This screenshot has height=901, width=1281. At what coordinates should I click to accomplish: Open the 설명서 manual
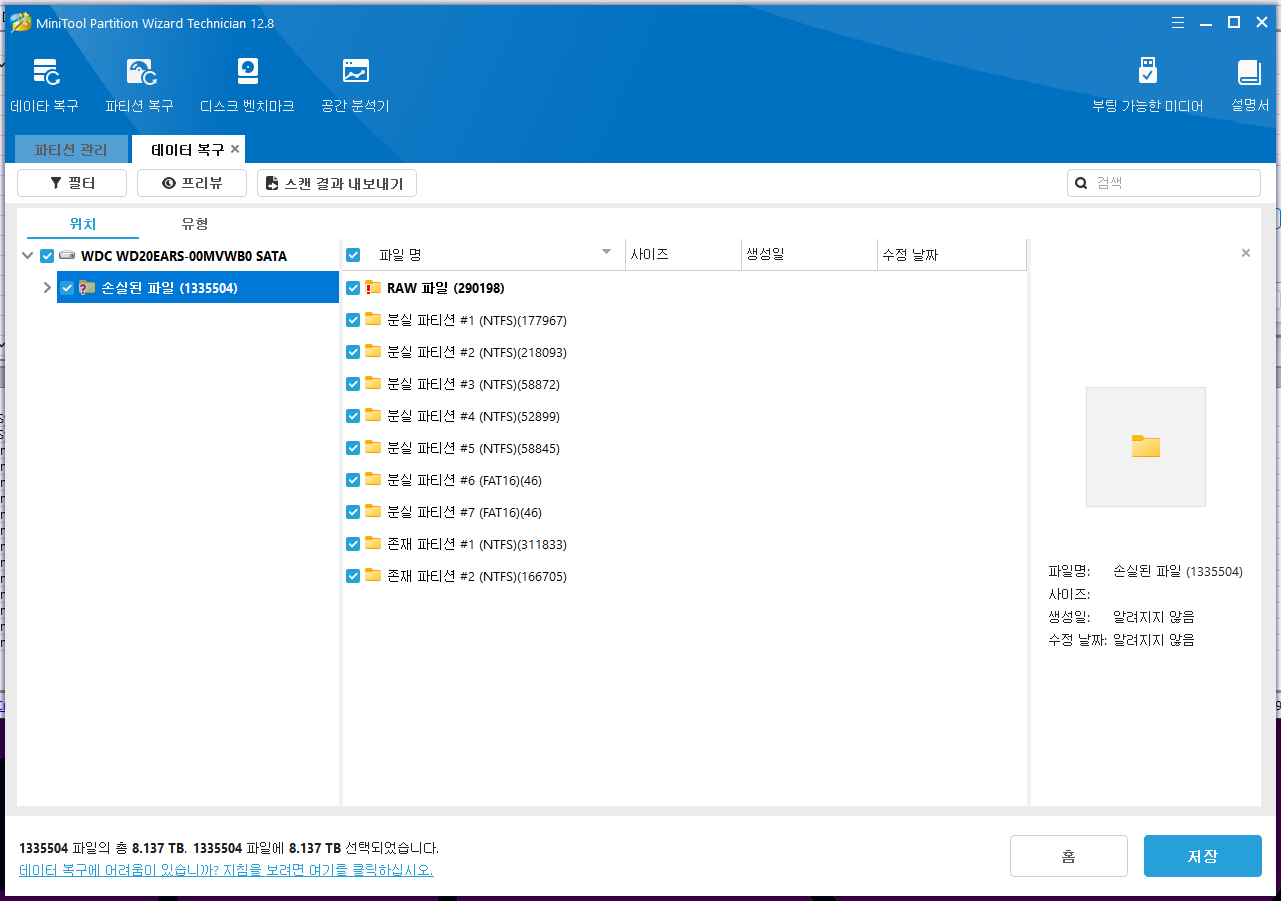pyautogui.click(x=1249, y=84)
